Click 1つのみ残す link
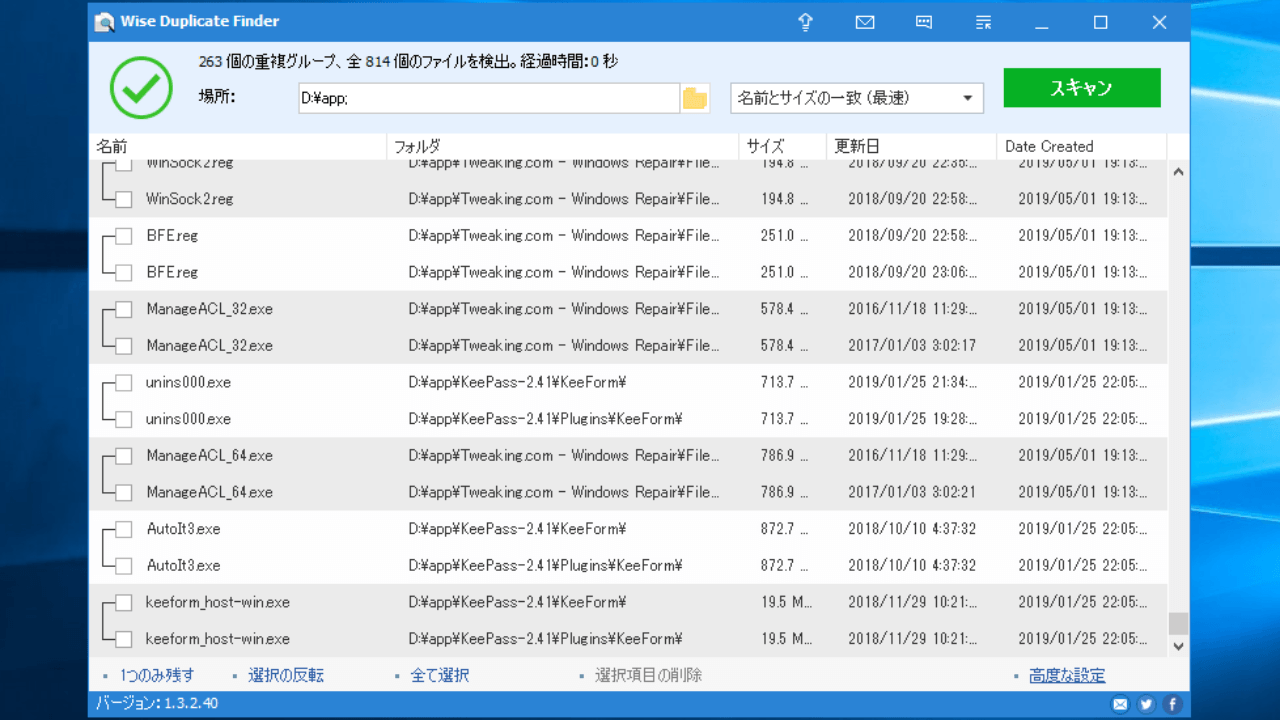The width and height of the screenshot is (1280, 720). [x=157, y=675]
